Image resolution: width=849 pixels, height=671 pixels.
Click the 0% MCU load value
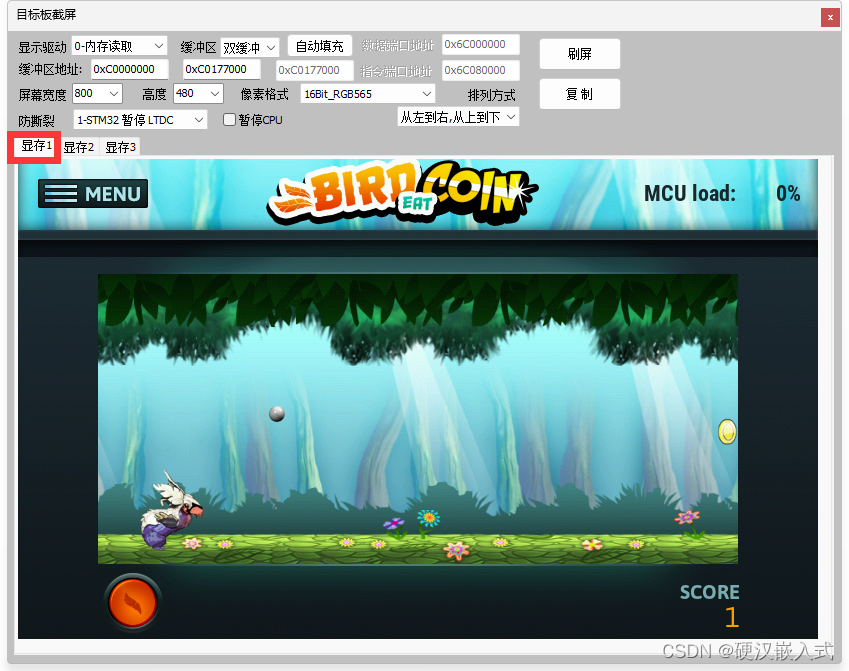click(x=788, y=193)
